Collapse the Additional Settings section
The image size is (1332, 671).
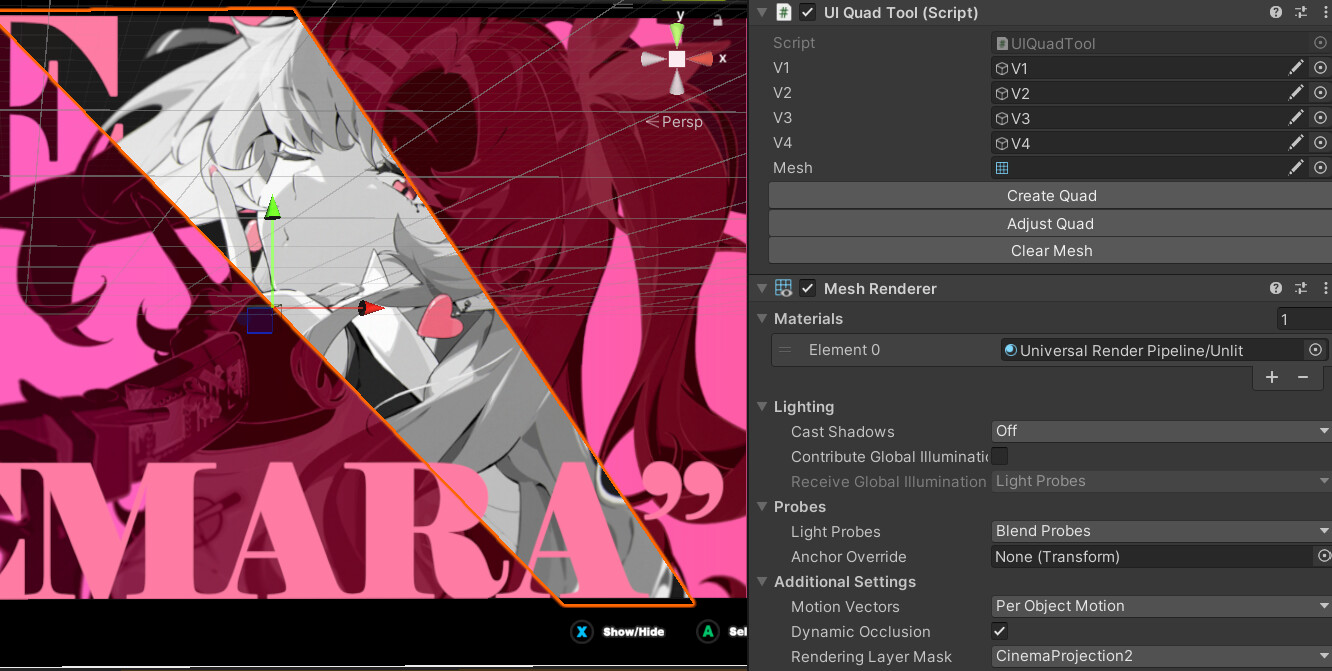coord(763,582)
